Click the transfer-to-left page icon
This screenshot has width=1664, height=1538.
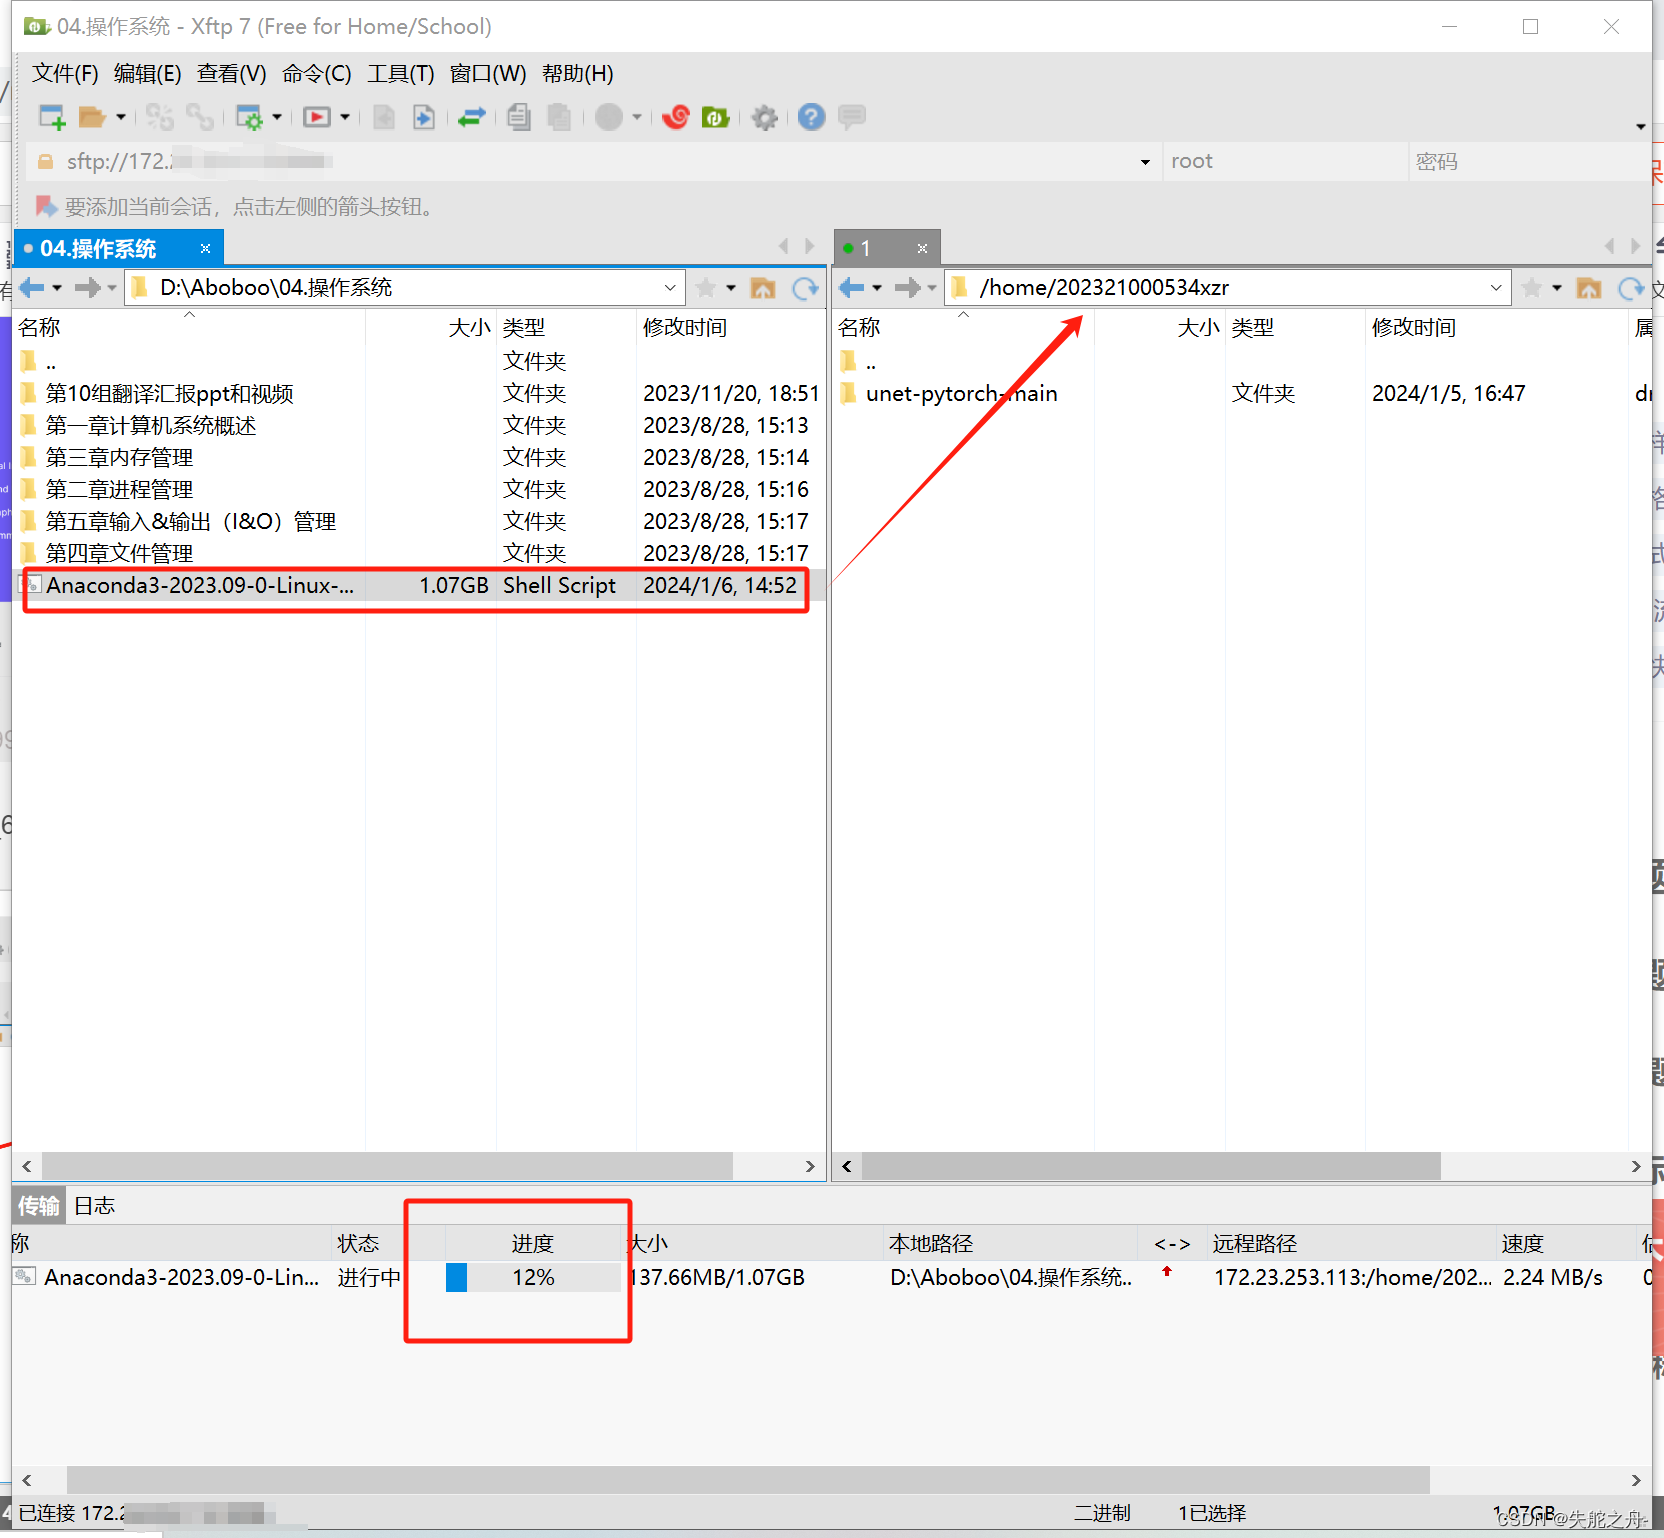coord(384,117)
